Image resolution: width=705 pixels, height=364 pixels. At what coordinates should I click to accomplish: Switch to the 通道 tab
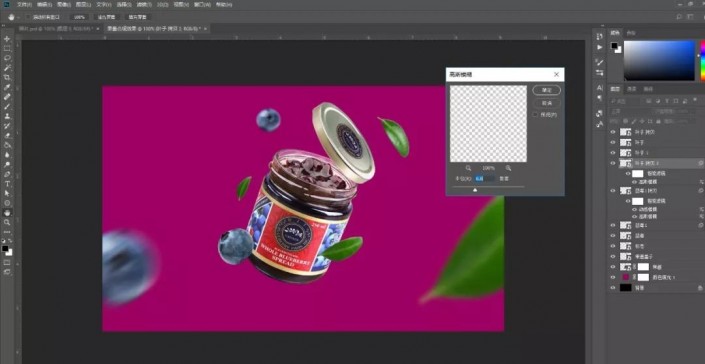tap(632, 89)
